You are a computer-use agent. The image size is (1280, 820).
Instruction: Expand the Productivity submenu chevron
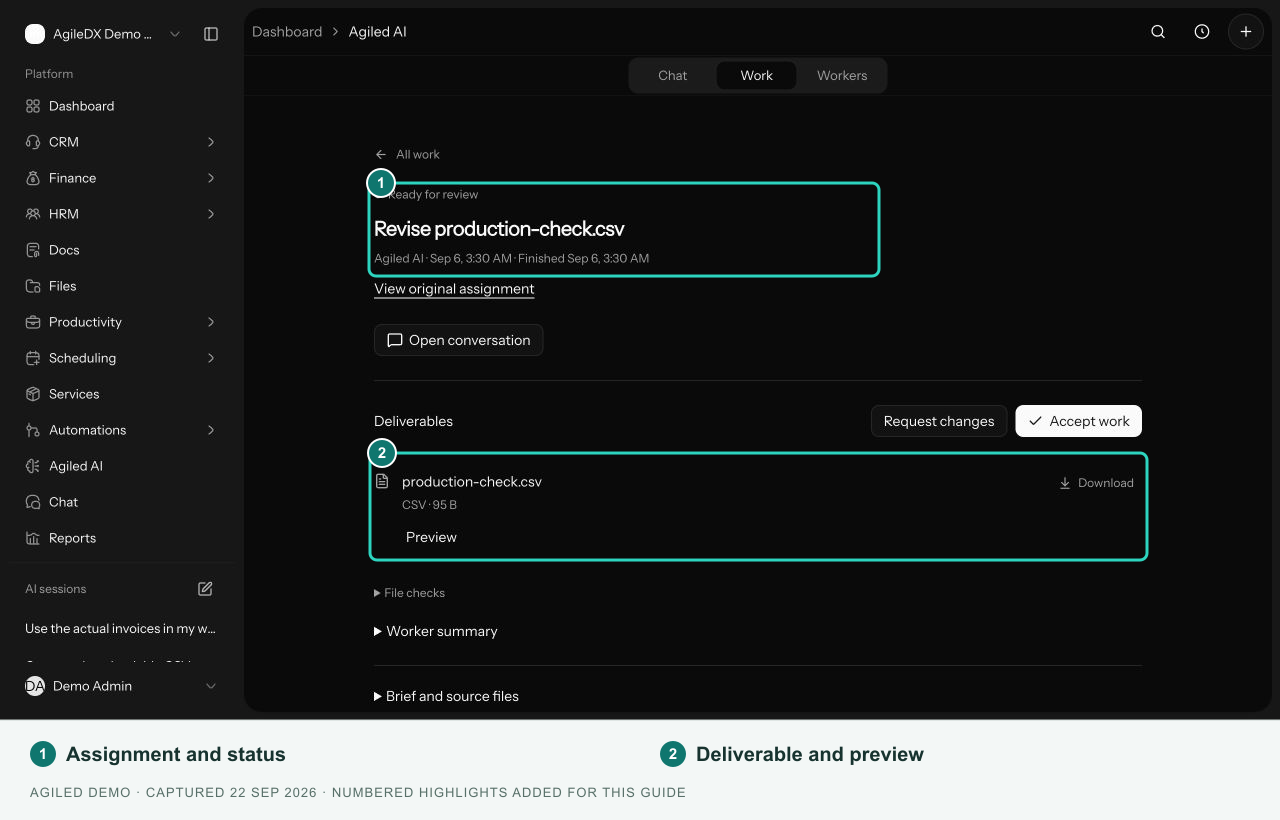[x=211, y=322]
